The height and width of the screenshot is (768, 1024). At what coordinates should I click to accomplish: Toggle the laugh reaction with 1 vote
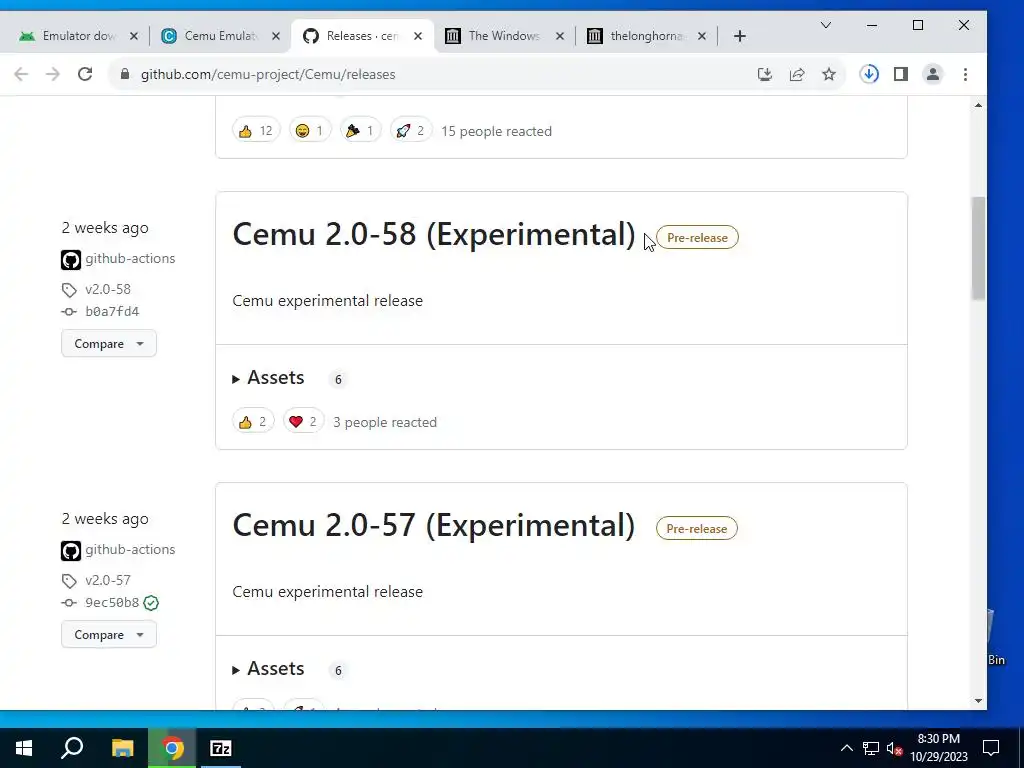tap(310, 131)
